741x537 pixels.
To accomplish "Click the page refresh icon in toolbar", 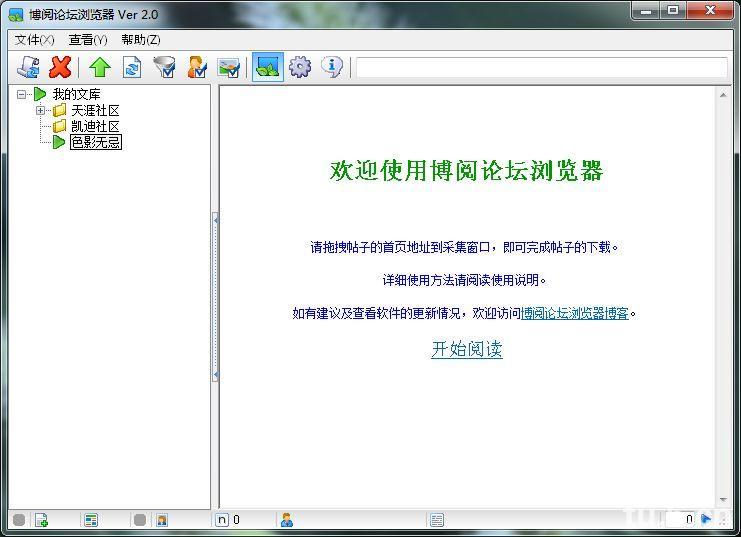I will coord(131,67).
